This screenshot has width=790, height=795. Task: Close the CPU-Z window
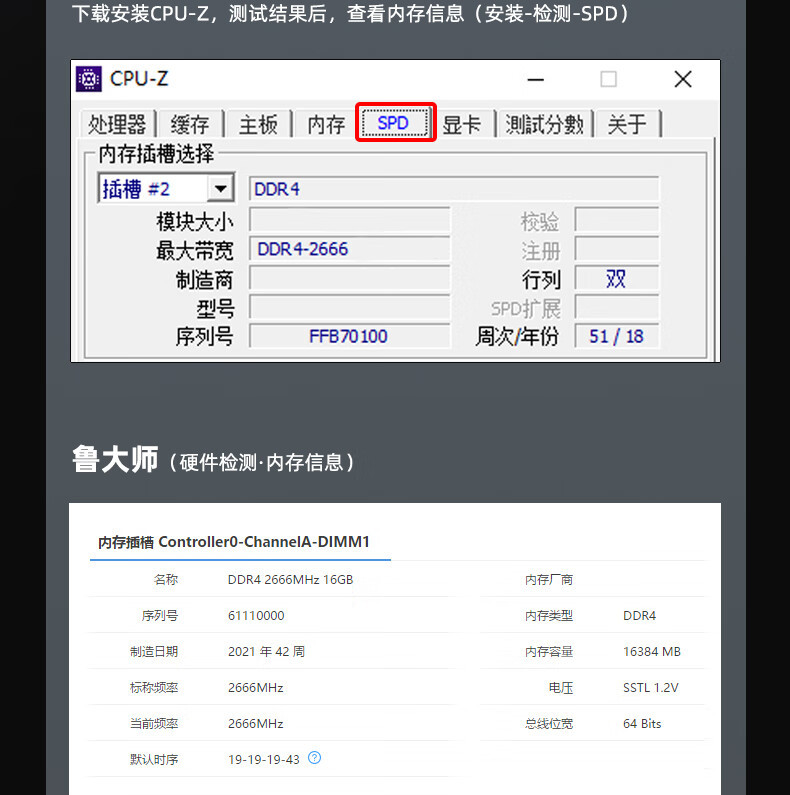pyautogui.click(x=683, y=79)
